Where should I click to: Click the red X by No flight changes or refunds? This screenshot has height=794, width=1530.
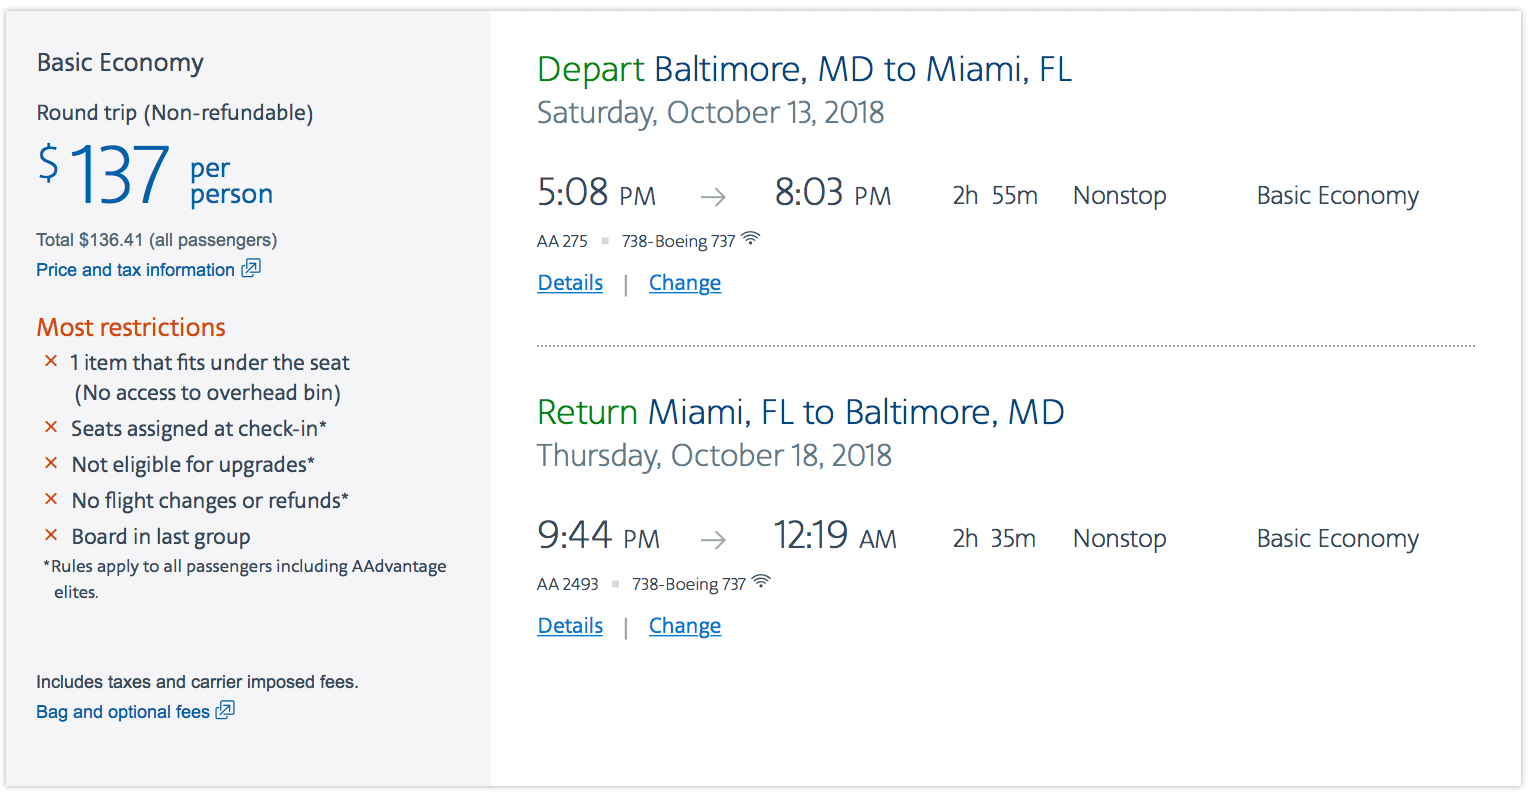[51, 499]
